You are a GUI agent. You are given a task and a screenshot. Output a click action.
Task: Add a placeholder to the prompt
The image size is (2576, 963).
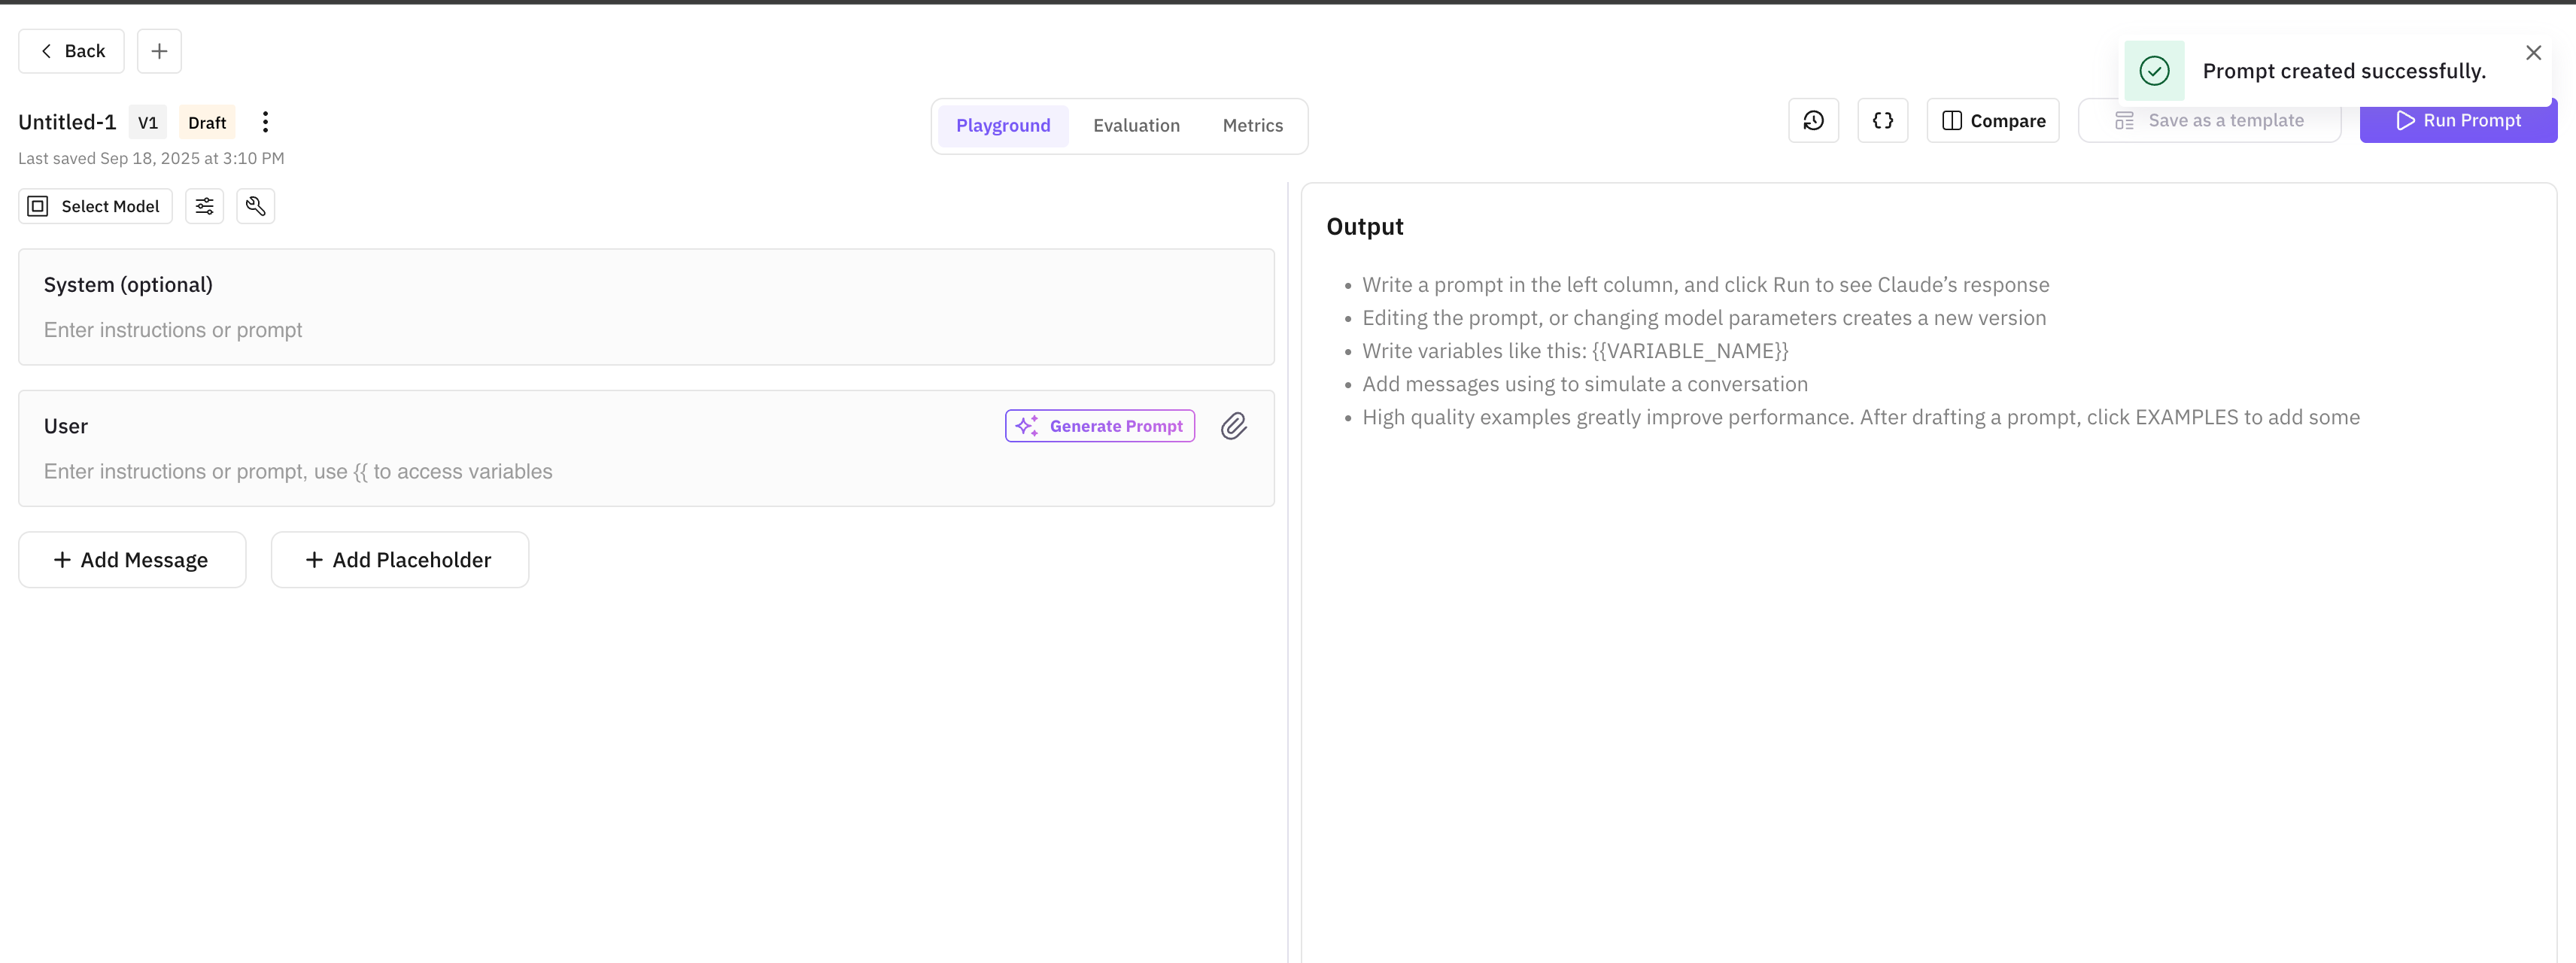(399, 559)
